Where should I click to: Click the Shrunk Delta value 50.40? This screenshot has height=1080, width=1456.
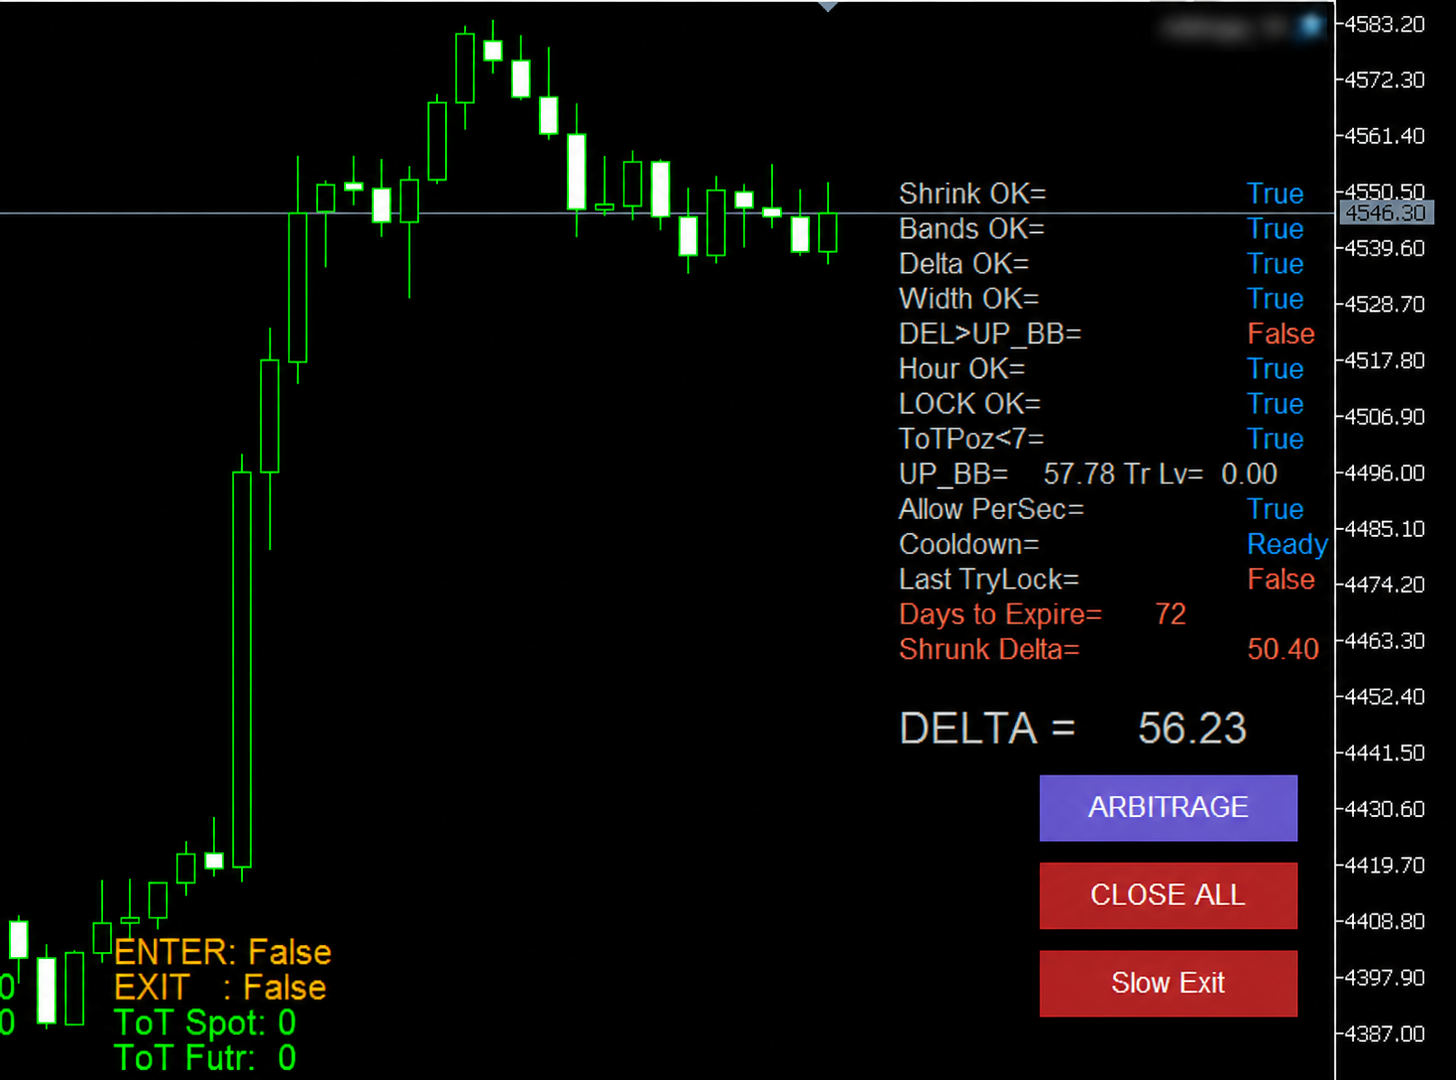1283,649
